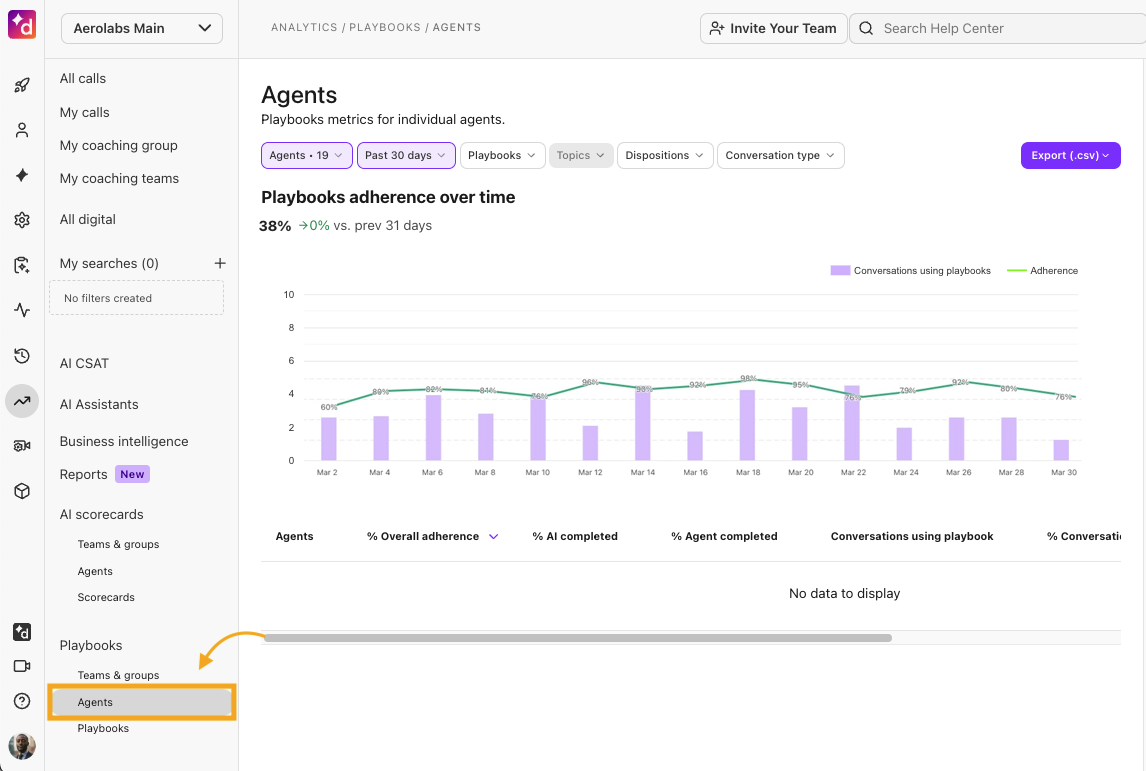Open the rocket launch icon in sidebar
Viewport: 1146px width, 771px height.
[x=22, y=85]
